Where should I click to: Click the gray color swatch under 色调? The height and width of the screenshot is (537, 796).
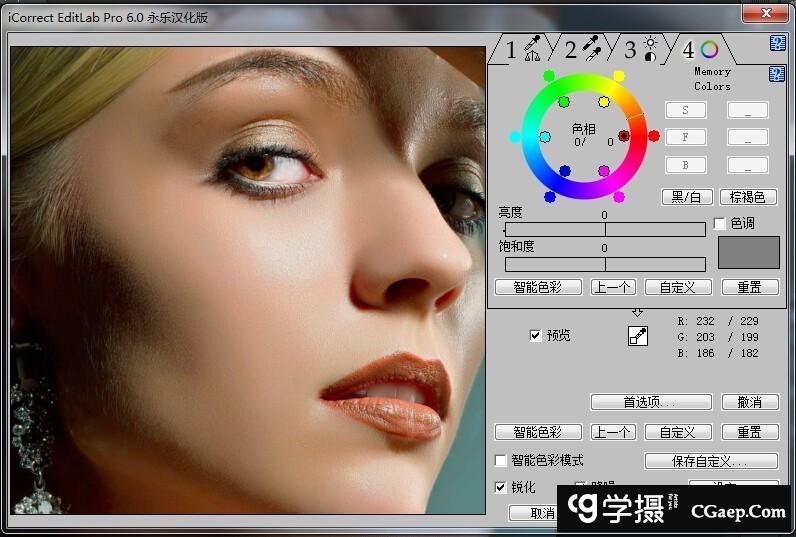pyautogui.click(x=748, y=252)
